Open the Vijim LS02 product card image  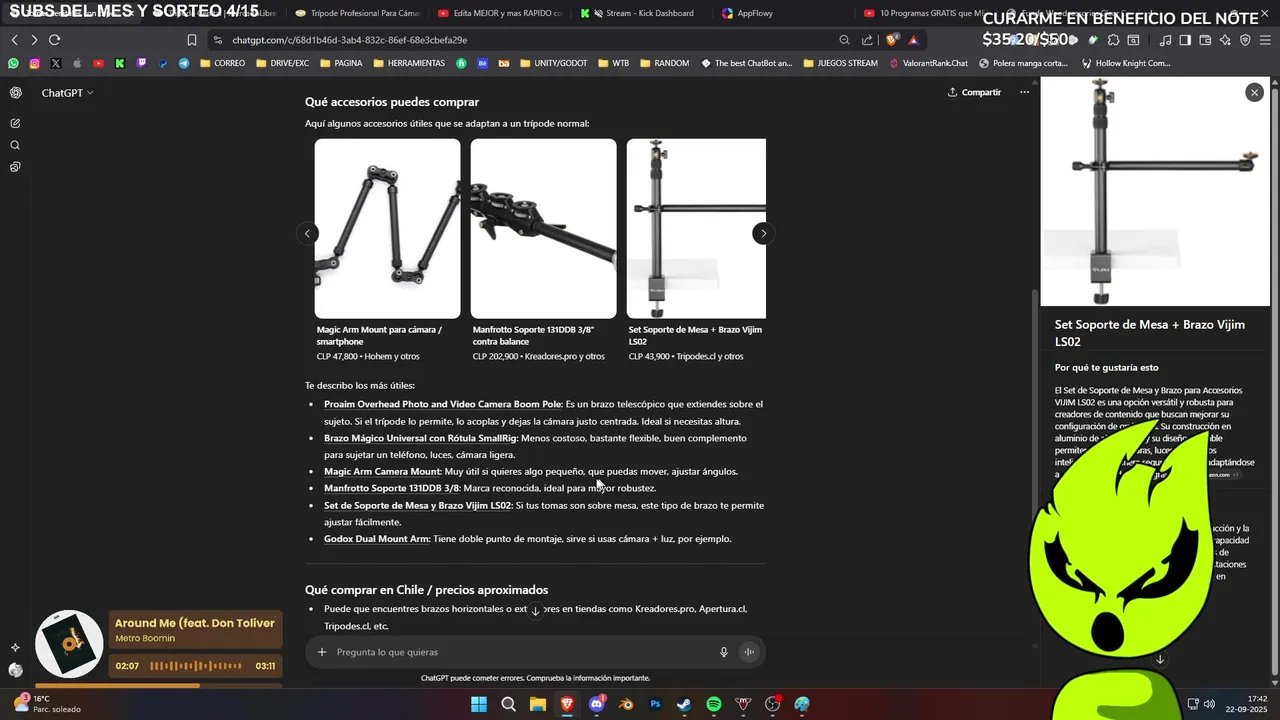coord(696,228)
